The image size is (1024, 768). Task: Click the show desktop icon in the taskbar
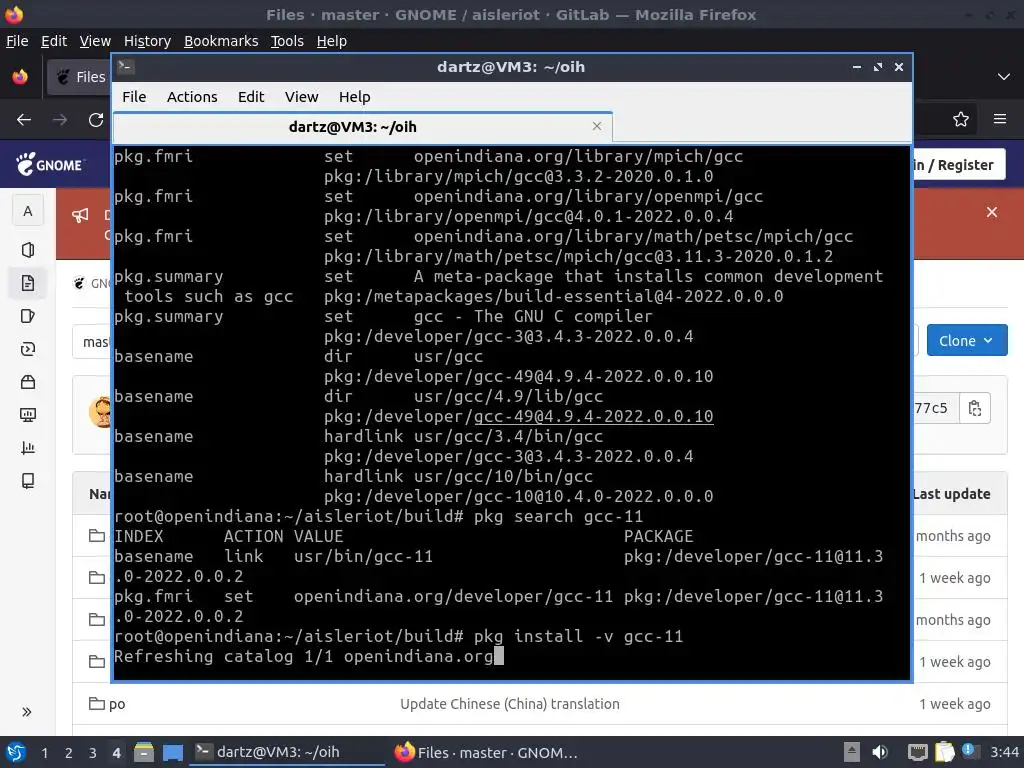173,752
